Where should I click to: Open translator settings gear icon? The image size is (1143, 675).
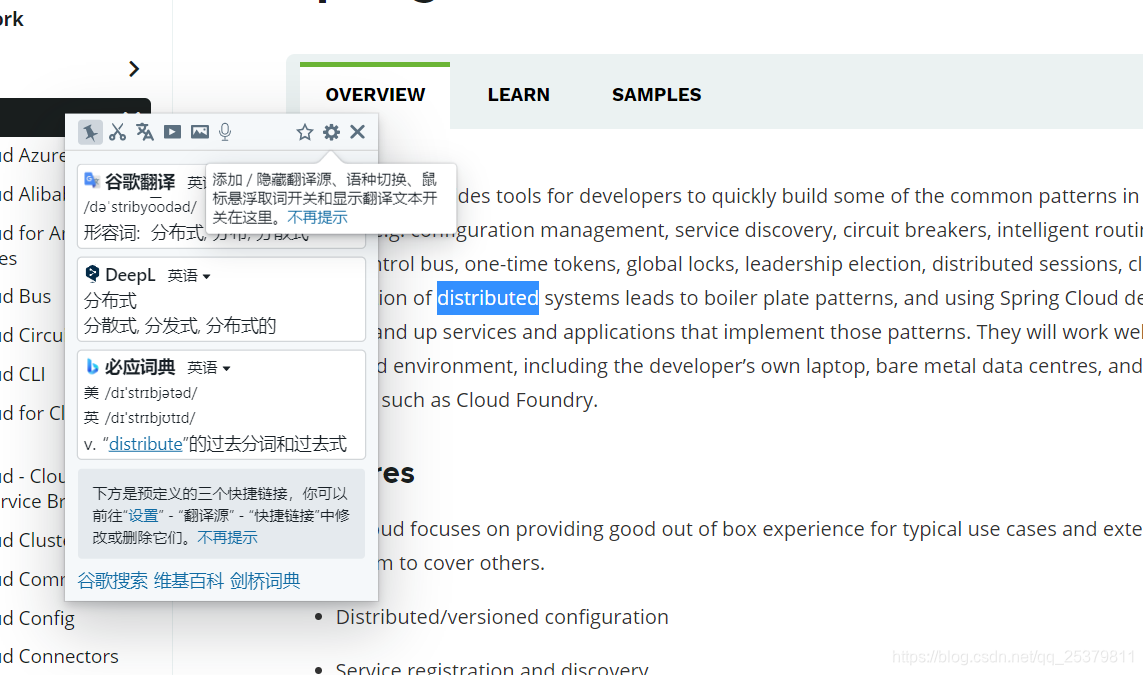(x=331, y=132)
